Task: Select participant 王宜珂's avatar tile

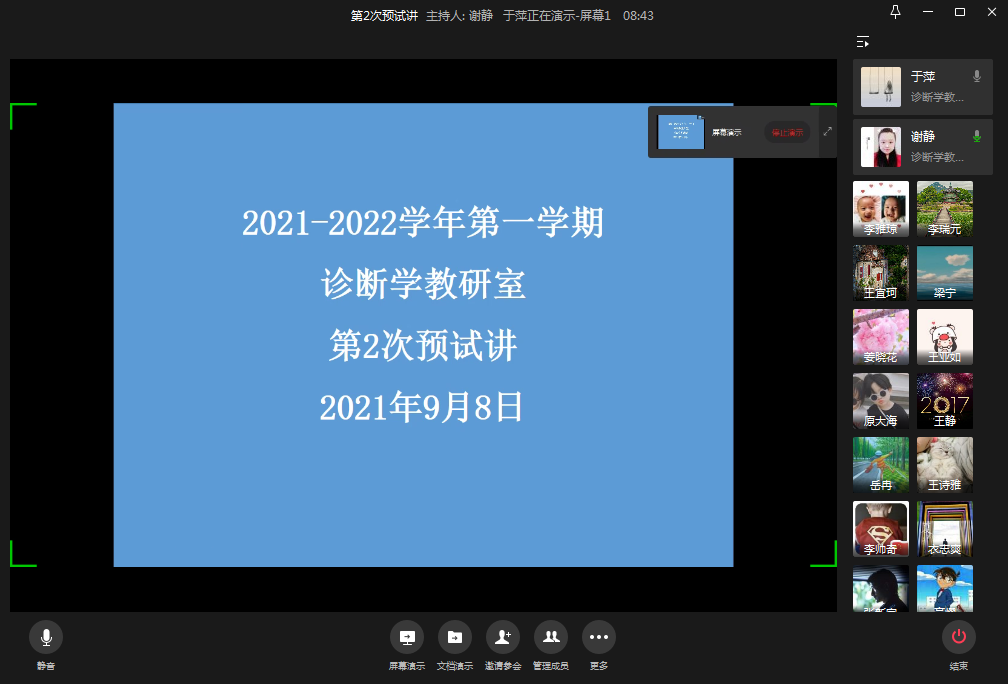Action: 880,273
